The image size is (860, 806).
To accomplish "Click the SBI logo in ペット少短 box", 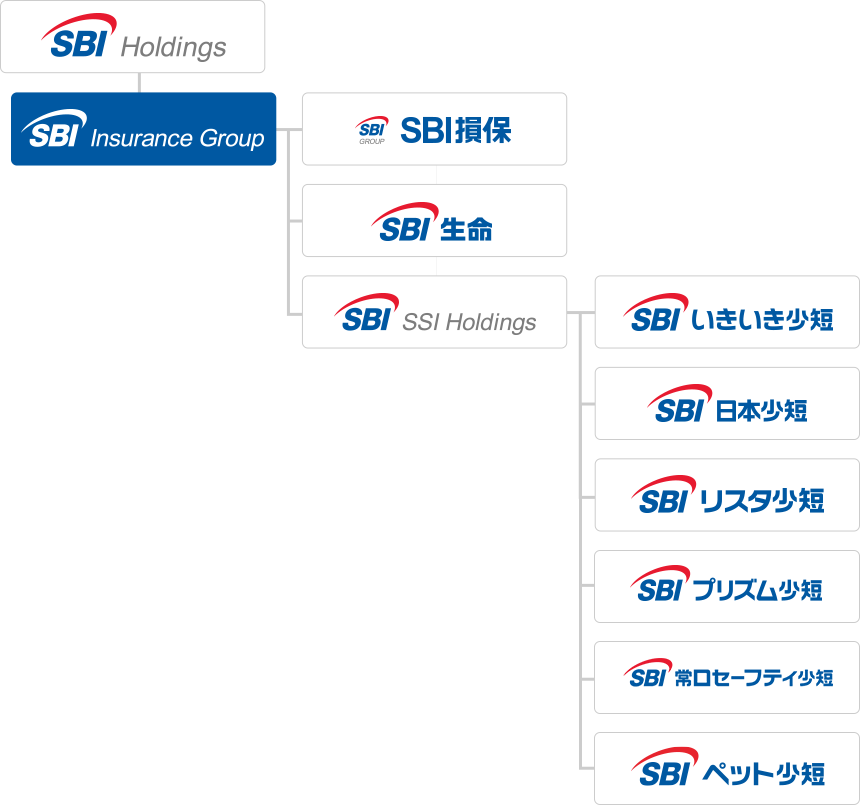I will click(x=665, y=767).
